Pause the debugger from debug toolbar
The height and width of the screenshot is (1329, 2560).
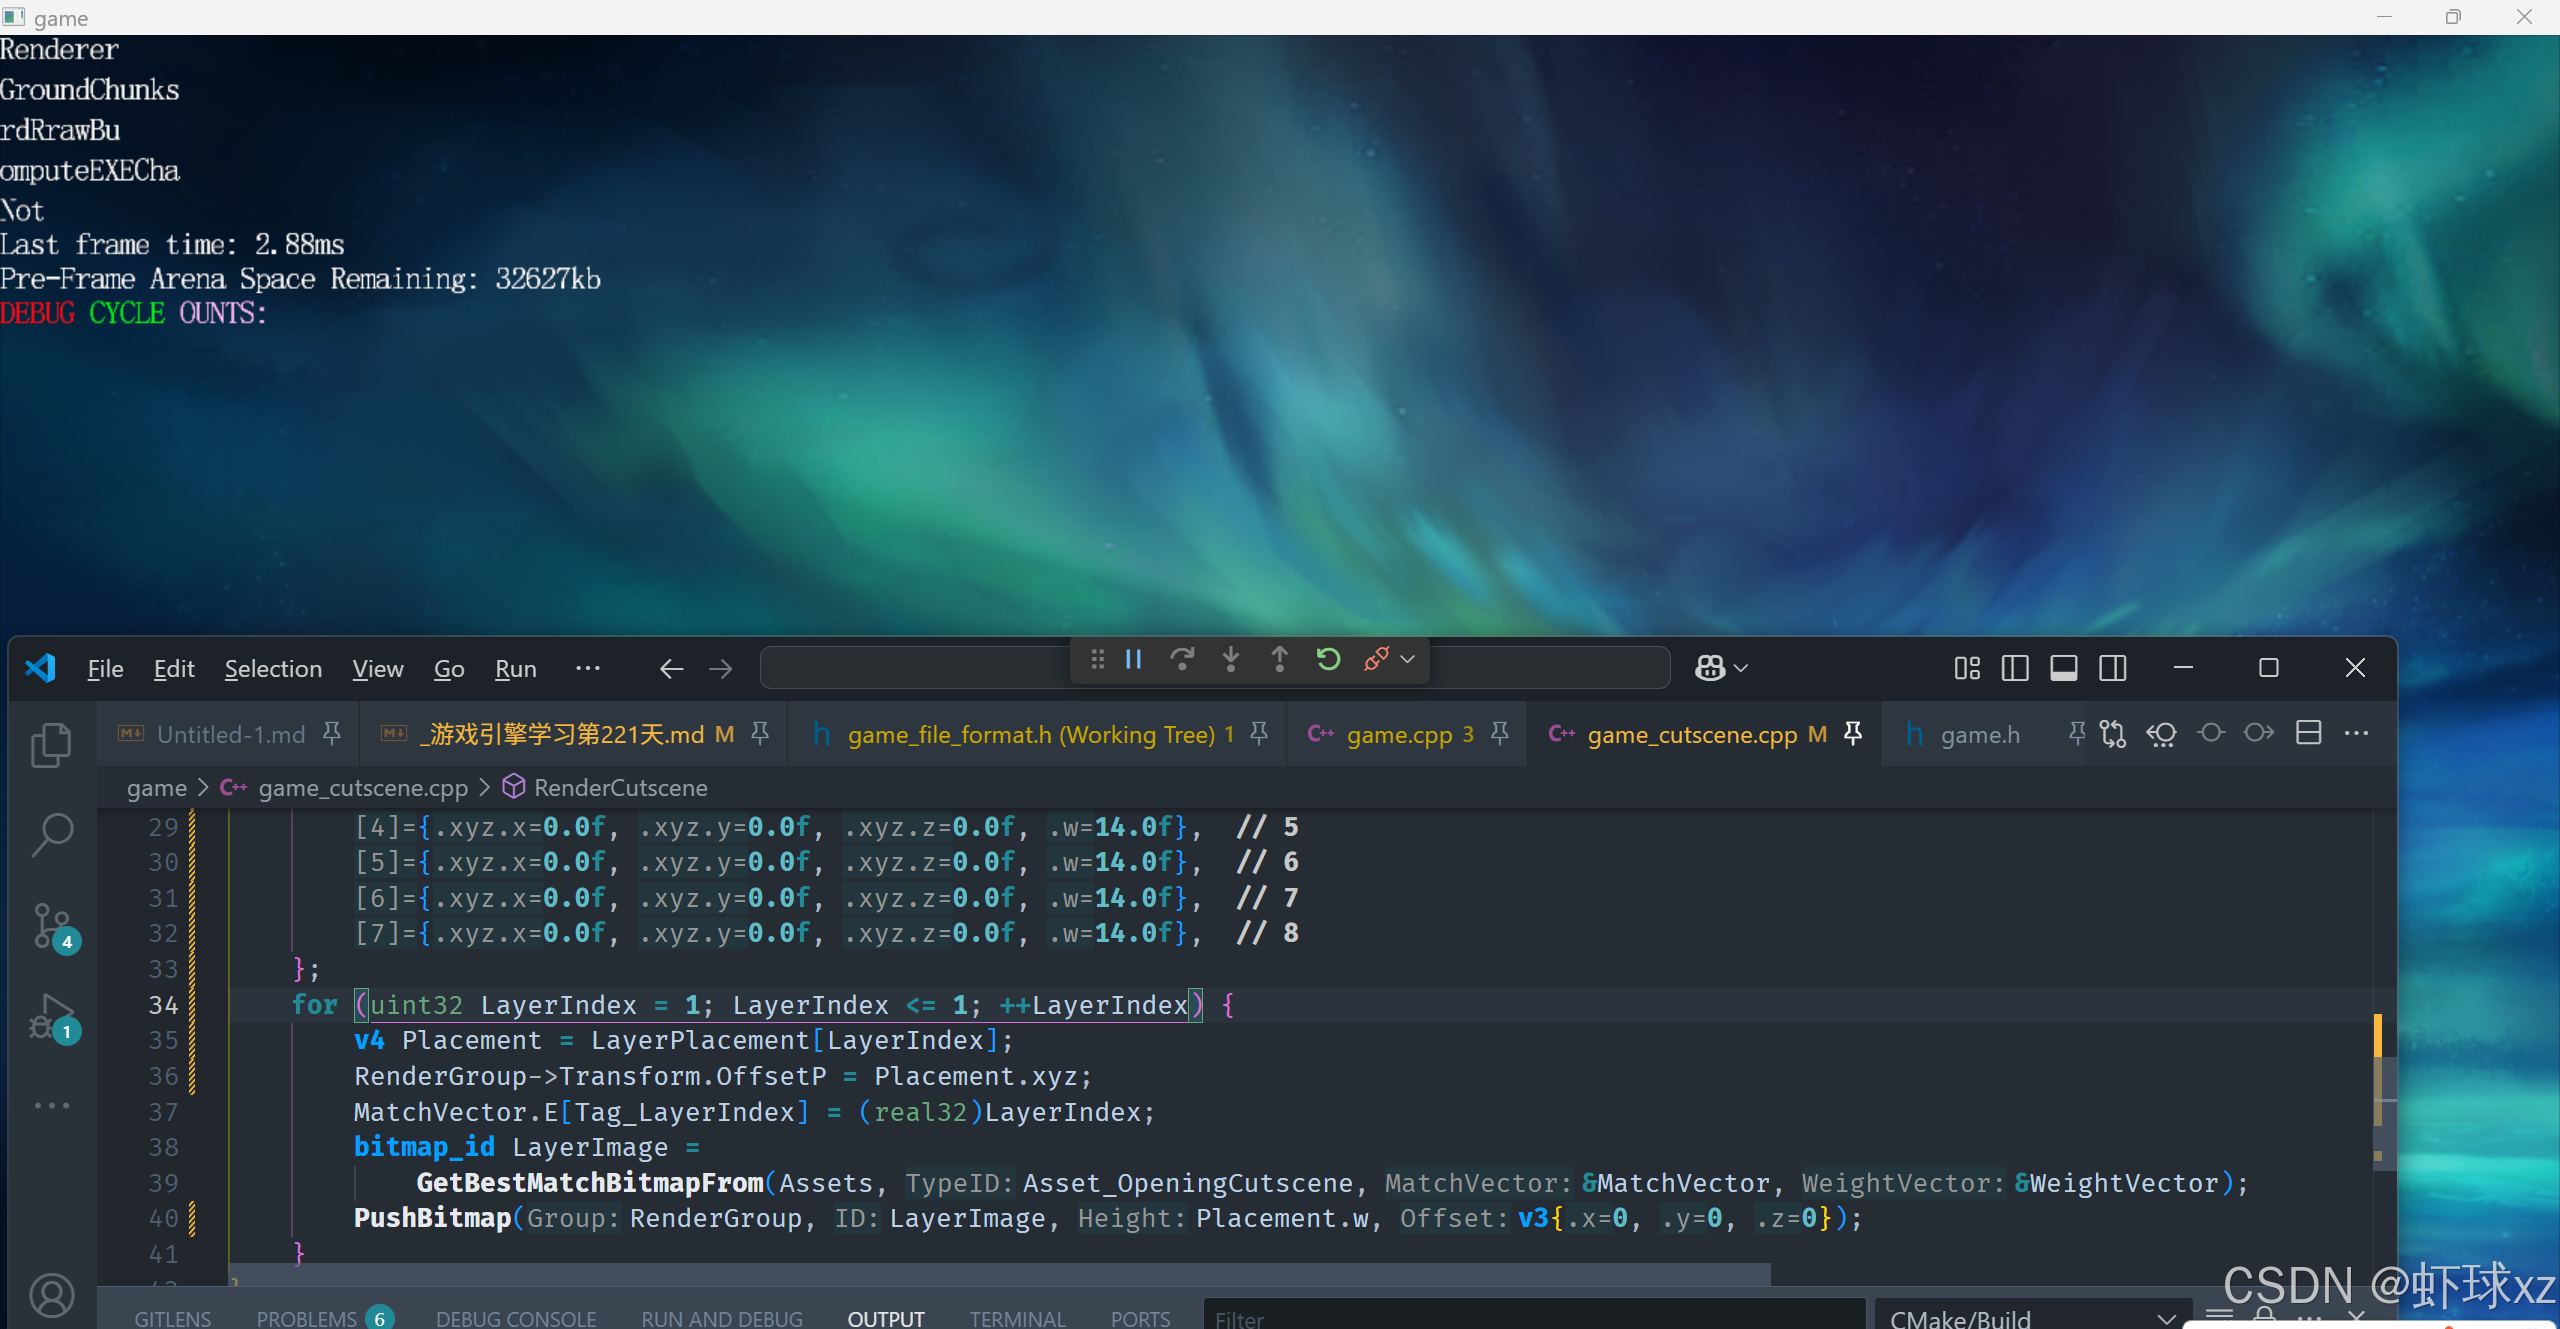coord(1133,660)
